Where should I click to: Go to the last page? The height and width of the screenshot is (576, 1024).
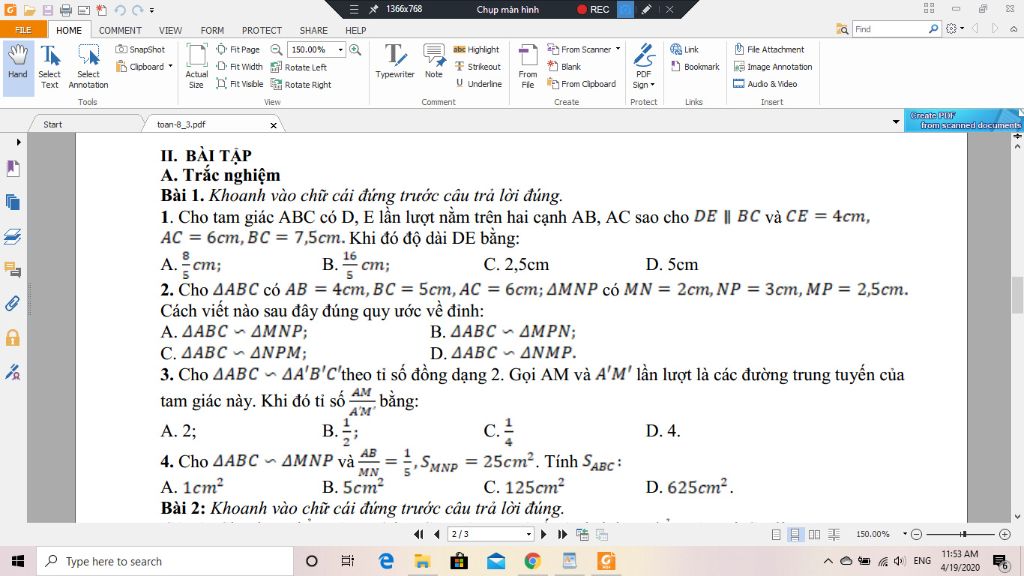click(x=562, y=534)
